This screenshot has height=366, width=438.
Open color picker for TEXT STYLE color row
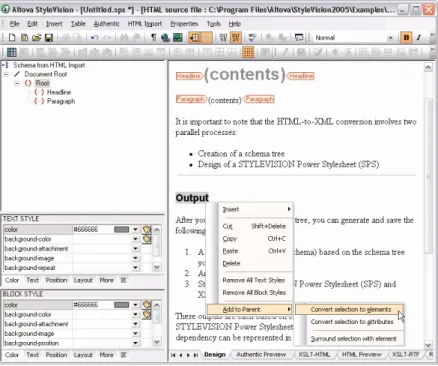click(147, 229)
